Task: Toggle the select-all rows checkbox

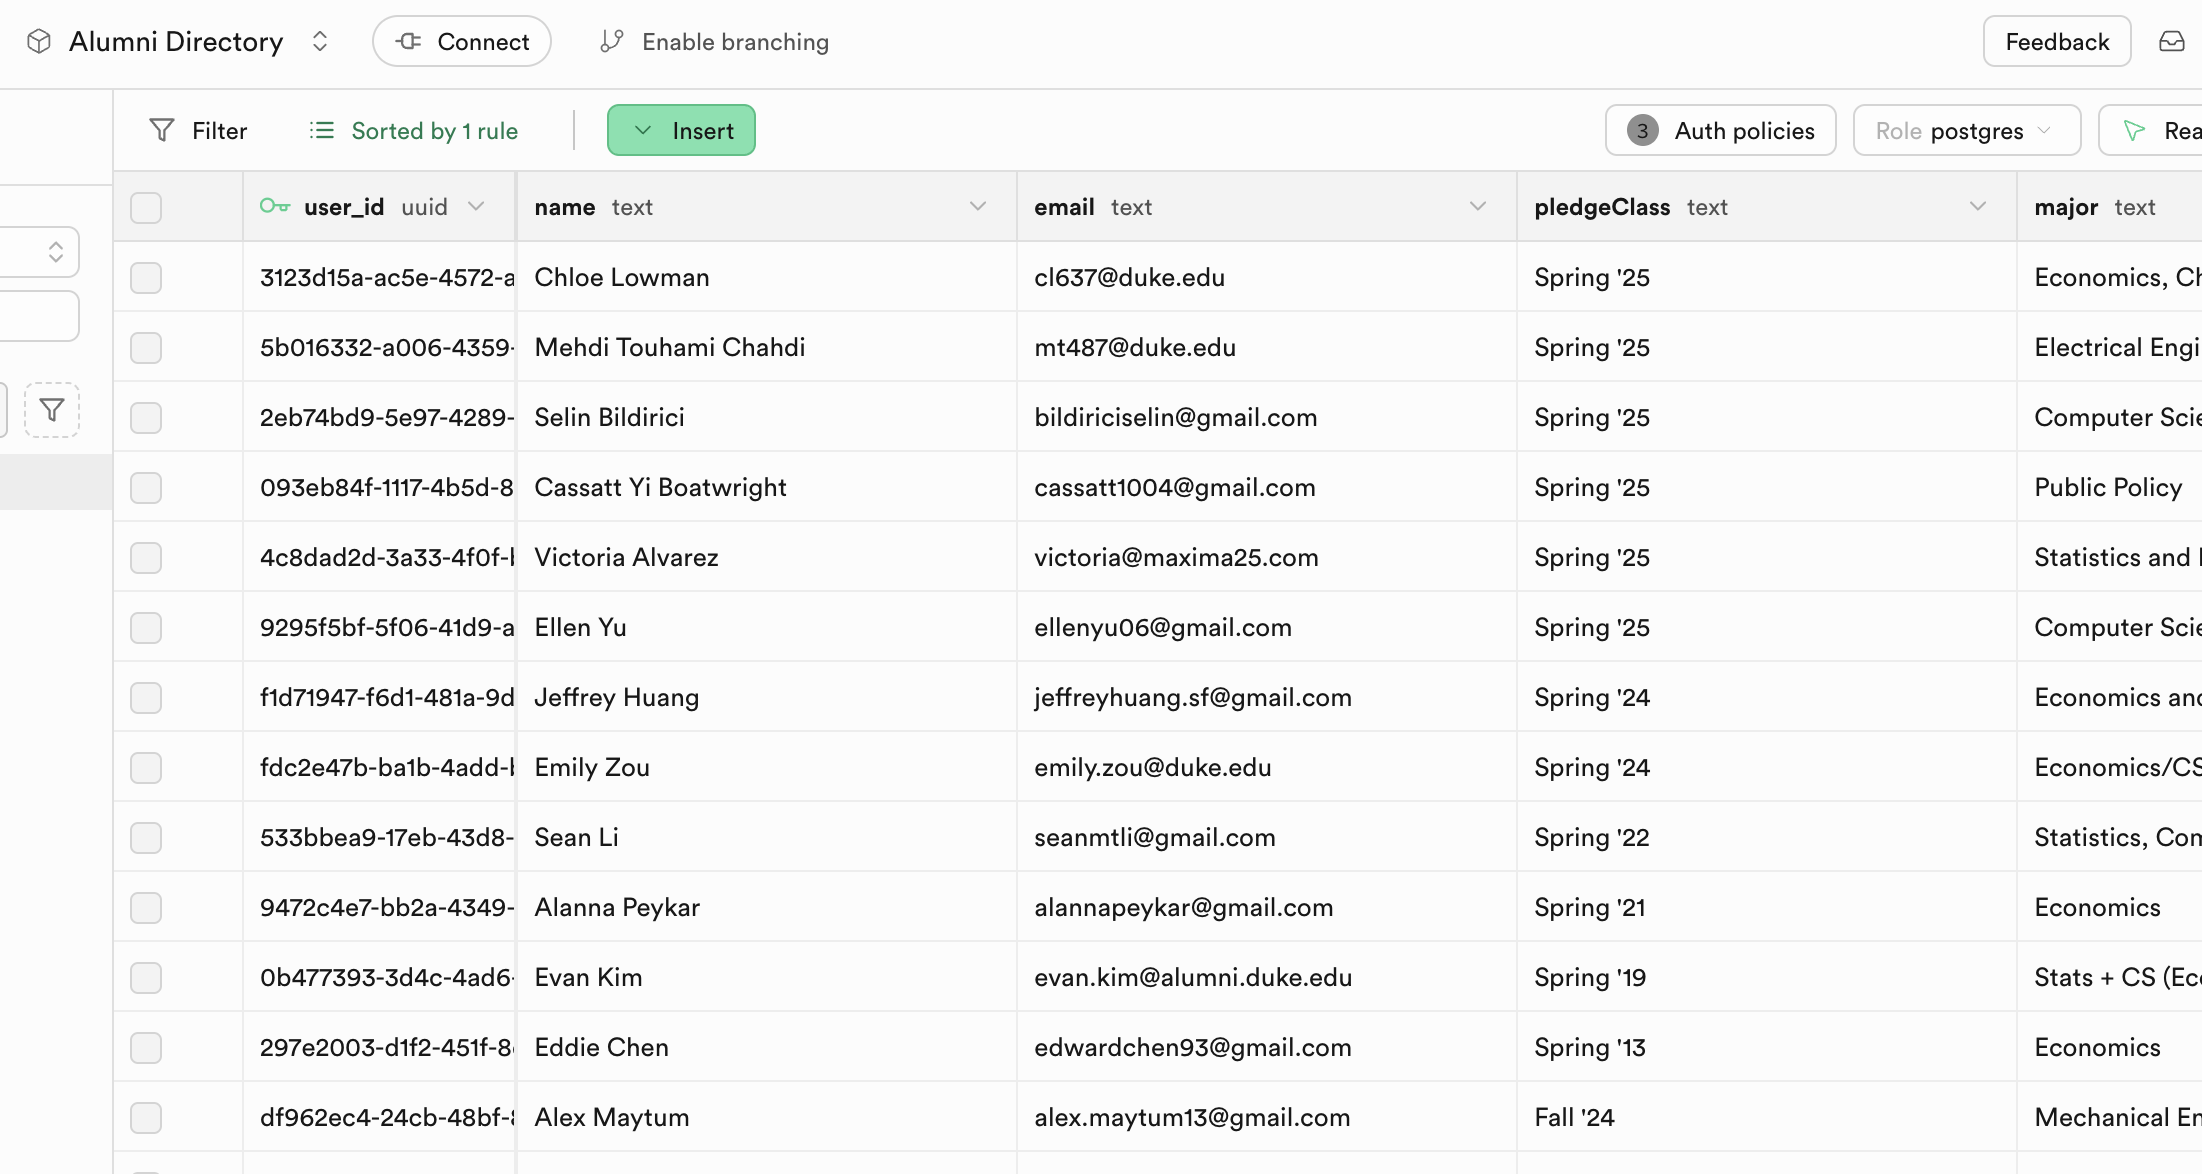Action: pos(146,207)
